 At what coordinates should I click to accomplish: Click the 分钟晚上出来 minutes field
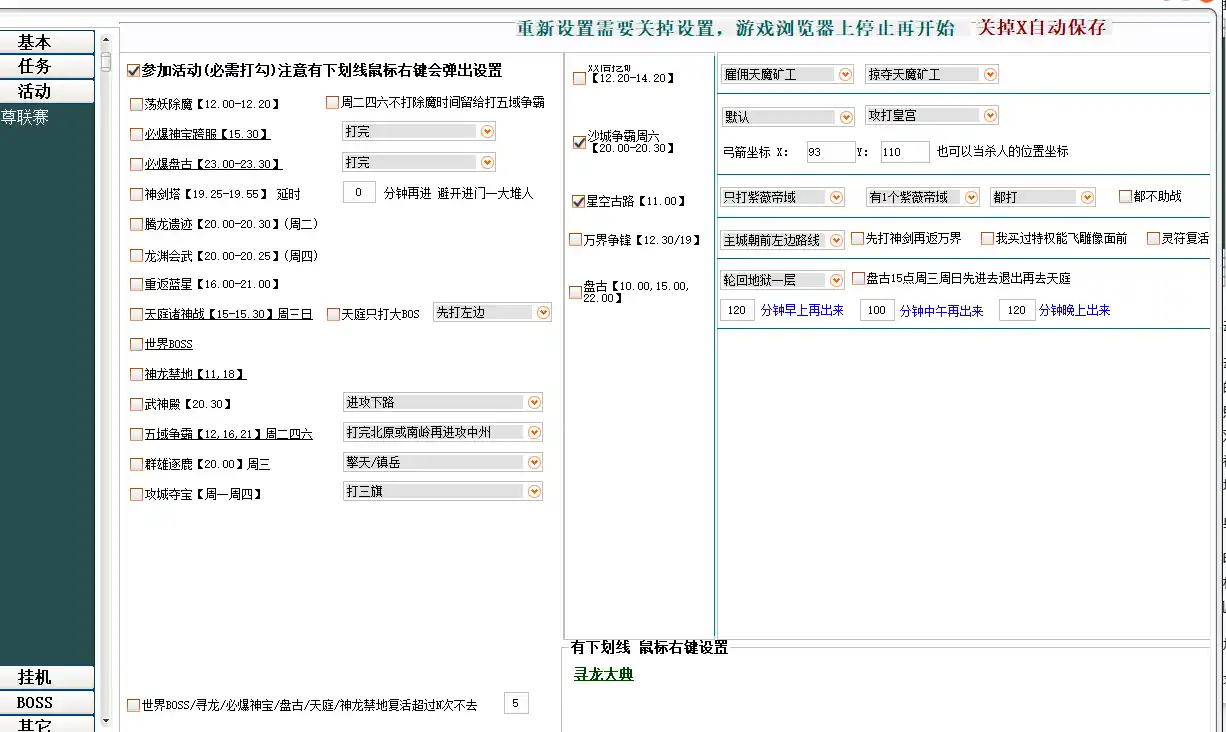coord(1016,310)
